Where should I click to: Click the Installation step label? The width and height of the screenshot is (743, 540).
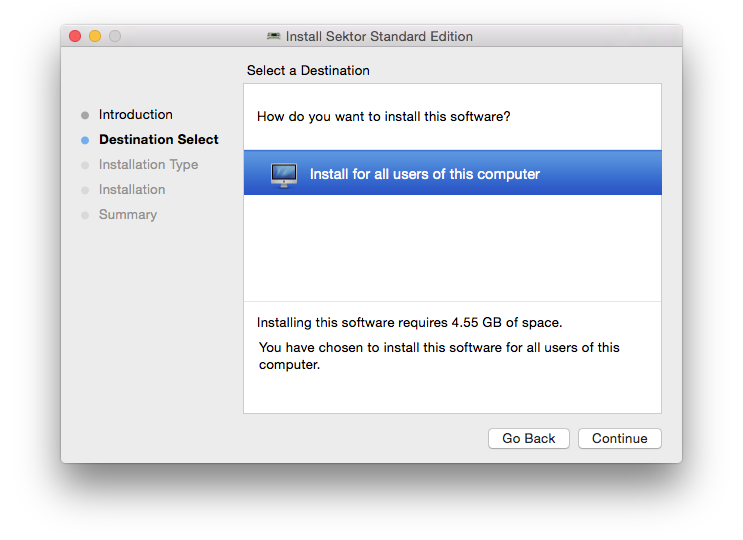pyautogui.click(x=132, y=190)
